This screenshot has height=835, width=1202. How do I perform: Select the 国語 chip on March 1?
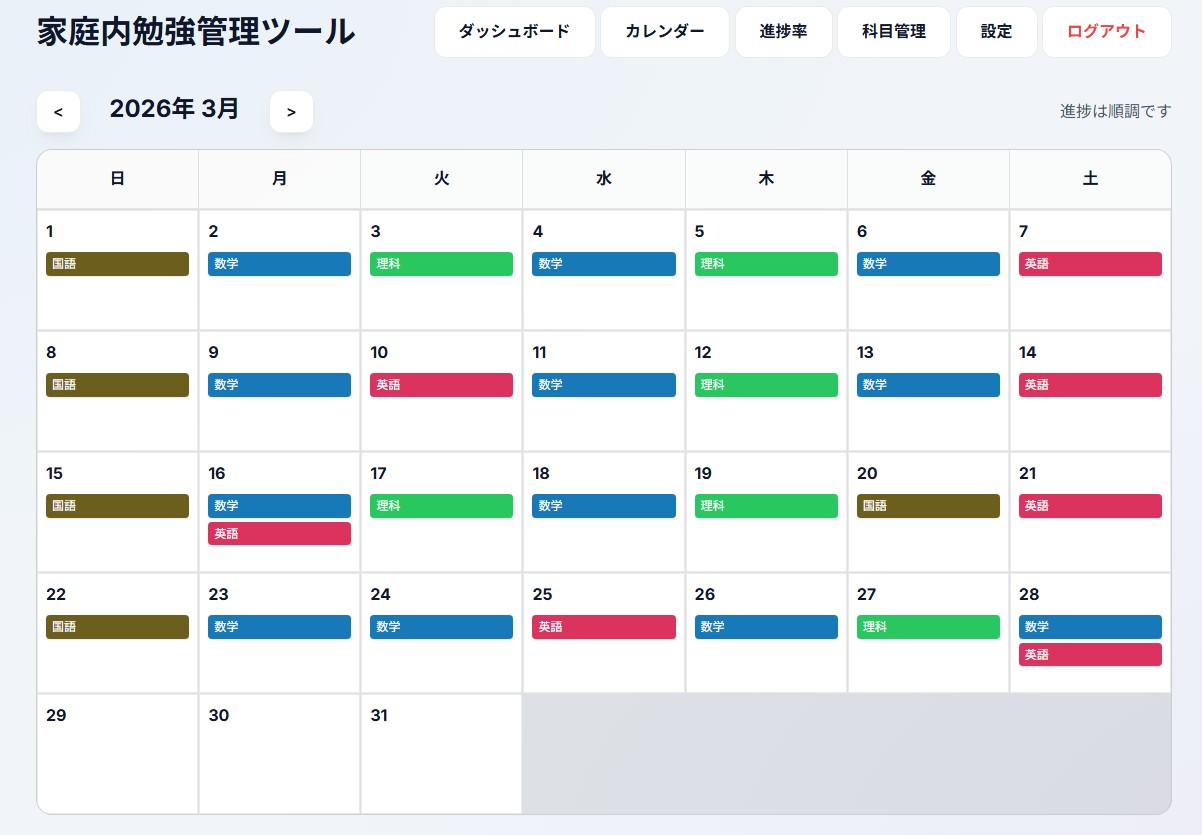[x=117, y=264]
